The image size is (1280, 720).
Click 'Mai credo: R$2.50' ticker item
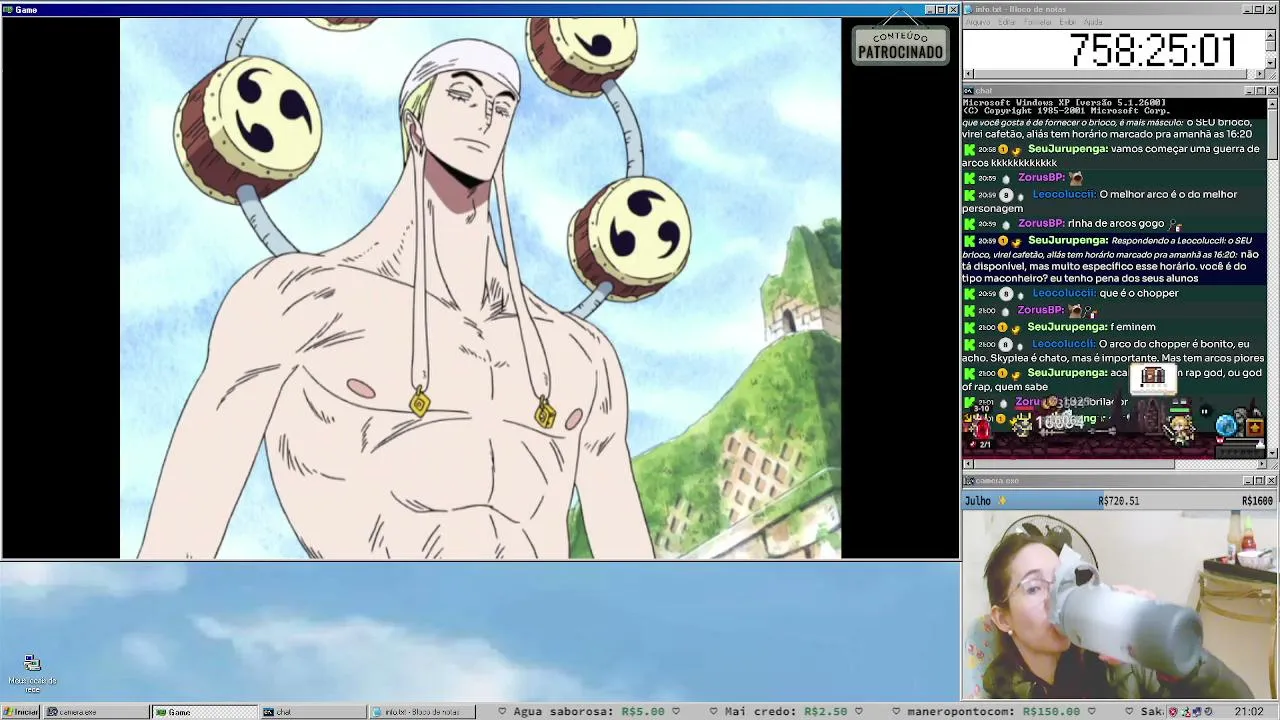point(786,712)
